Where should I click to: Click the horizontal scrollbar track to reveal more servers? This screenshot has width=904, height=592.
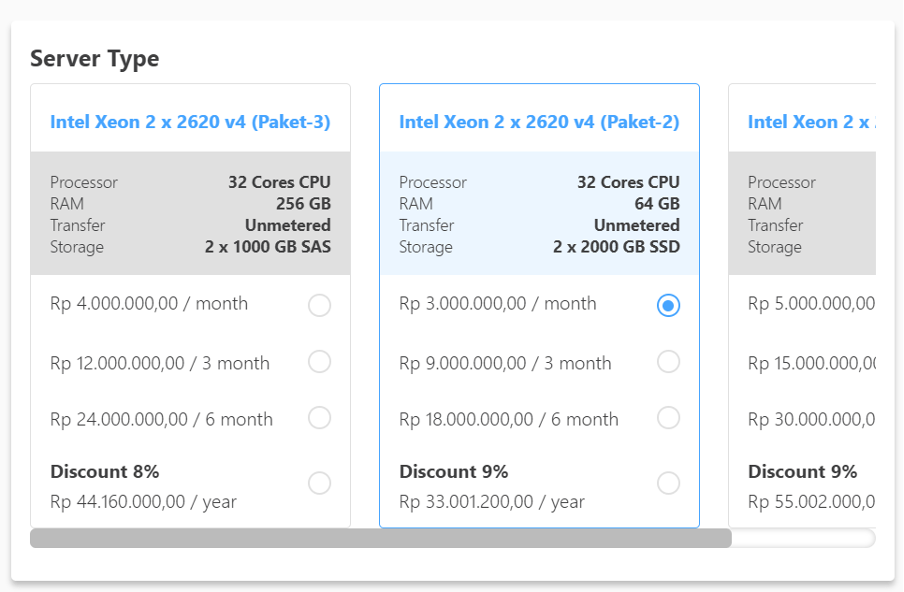click(x=800, y=538)
